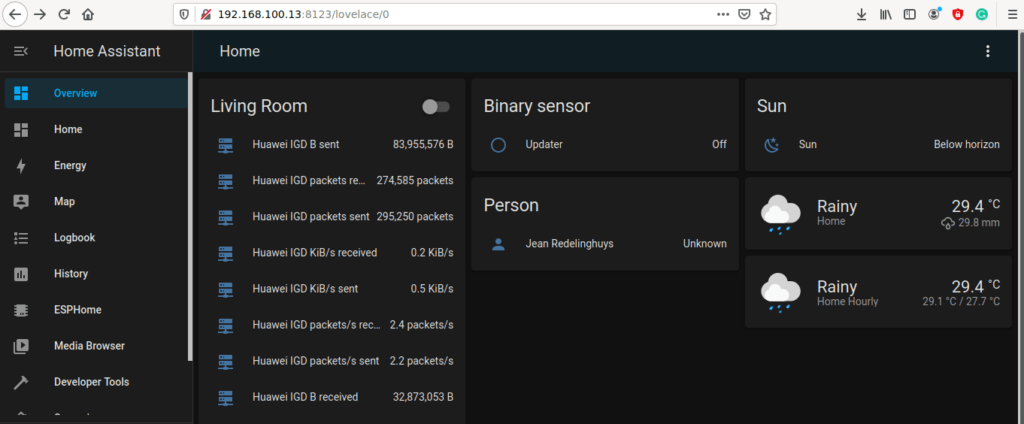Select History in the sidebar
This screenshot has width=1024, height=424.
tap(96, 274)
